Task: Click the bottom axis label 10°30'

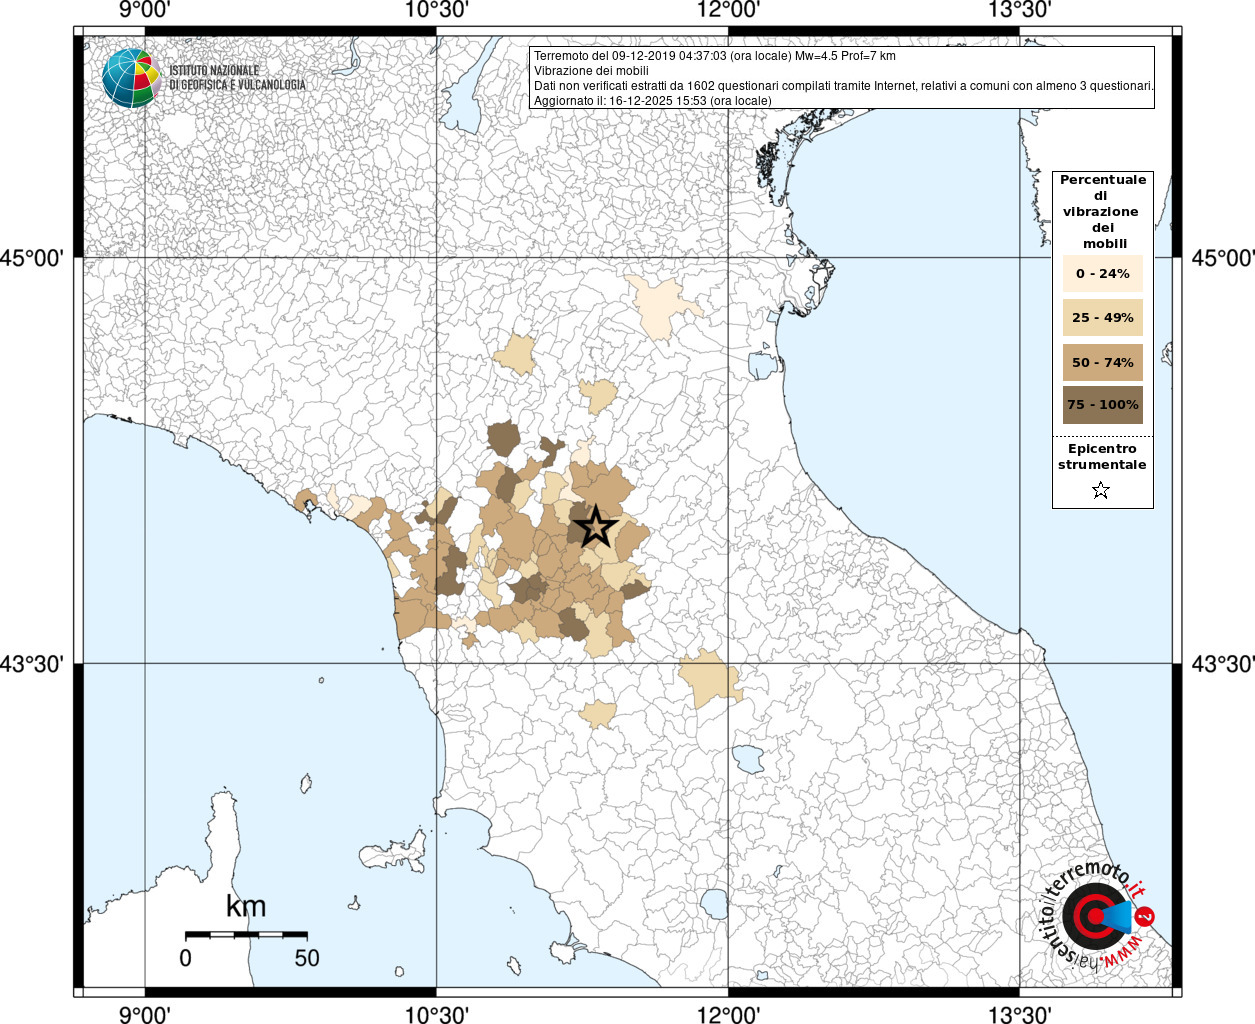Action: coord(436,1014)
